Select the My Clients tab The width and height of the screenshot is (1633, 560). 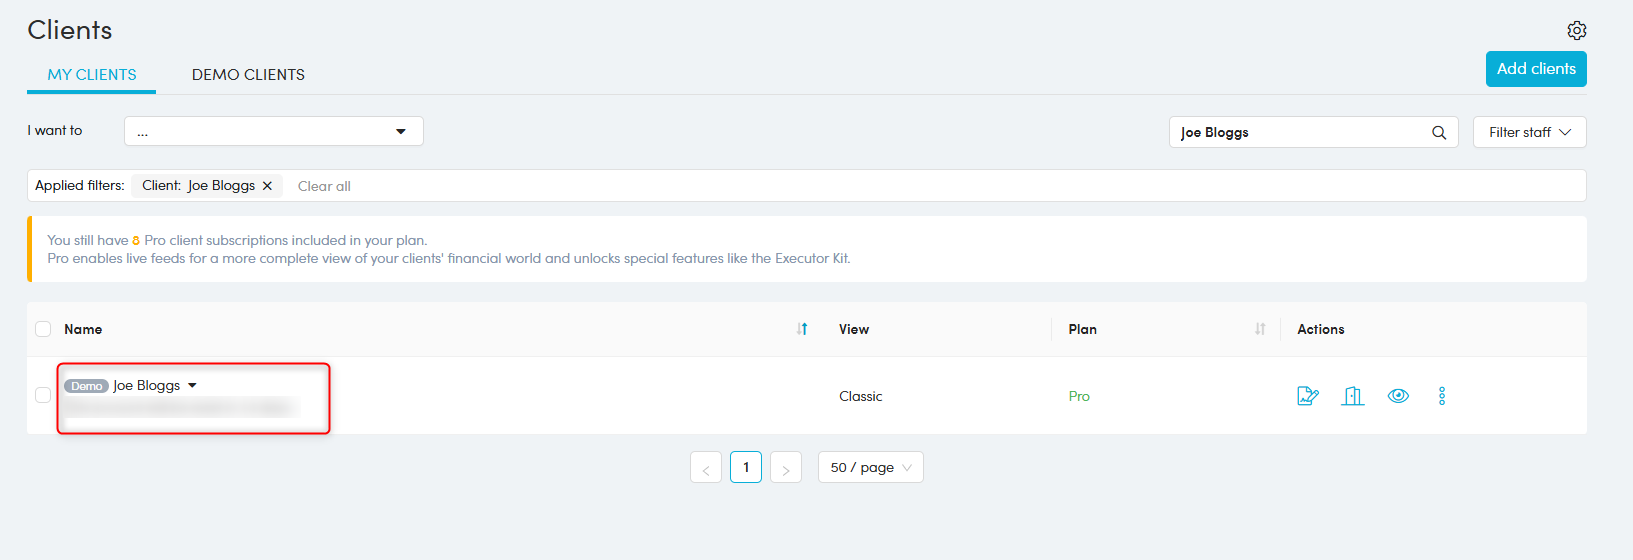92,75
